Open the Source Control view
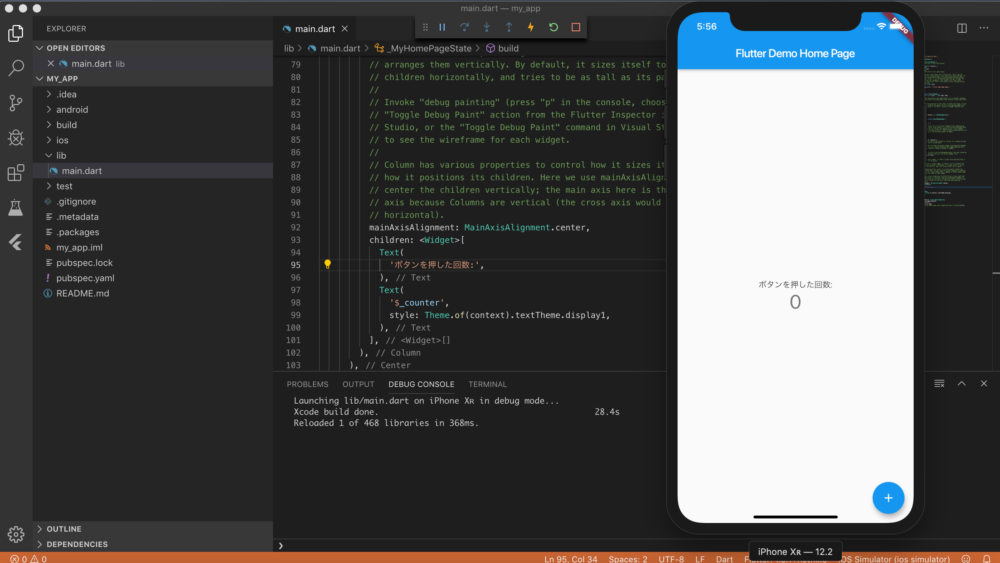This screenshot has width=1000, height=563. (16, 103)
